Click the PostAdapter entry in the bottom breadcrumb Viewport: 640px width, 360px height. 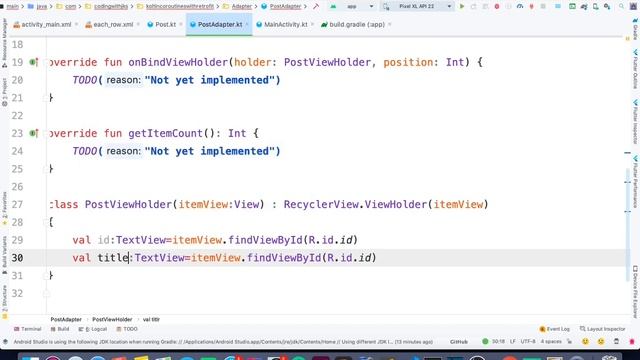coord(66,320)
